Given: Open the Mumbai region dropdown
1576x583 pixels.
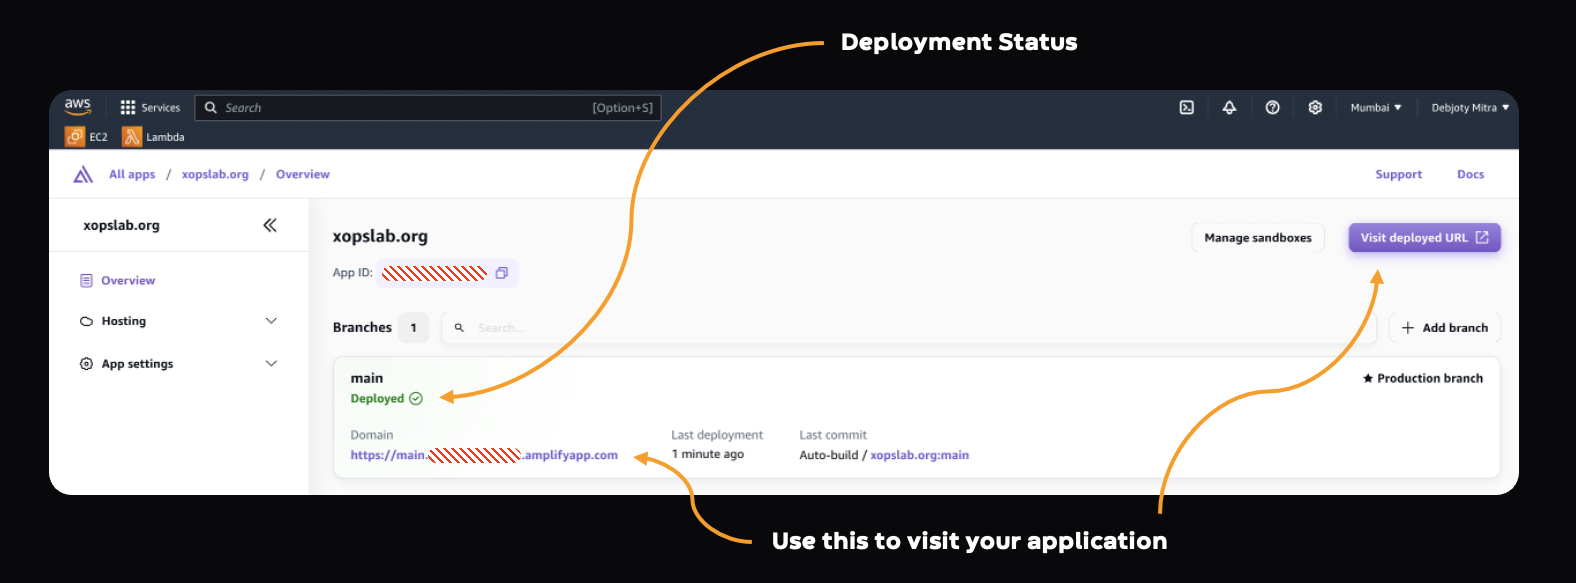Looking at the screenshot, I should click(x=1376, y=107).
